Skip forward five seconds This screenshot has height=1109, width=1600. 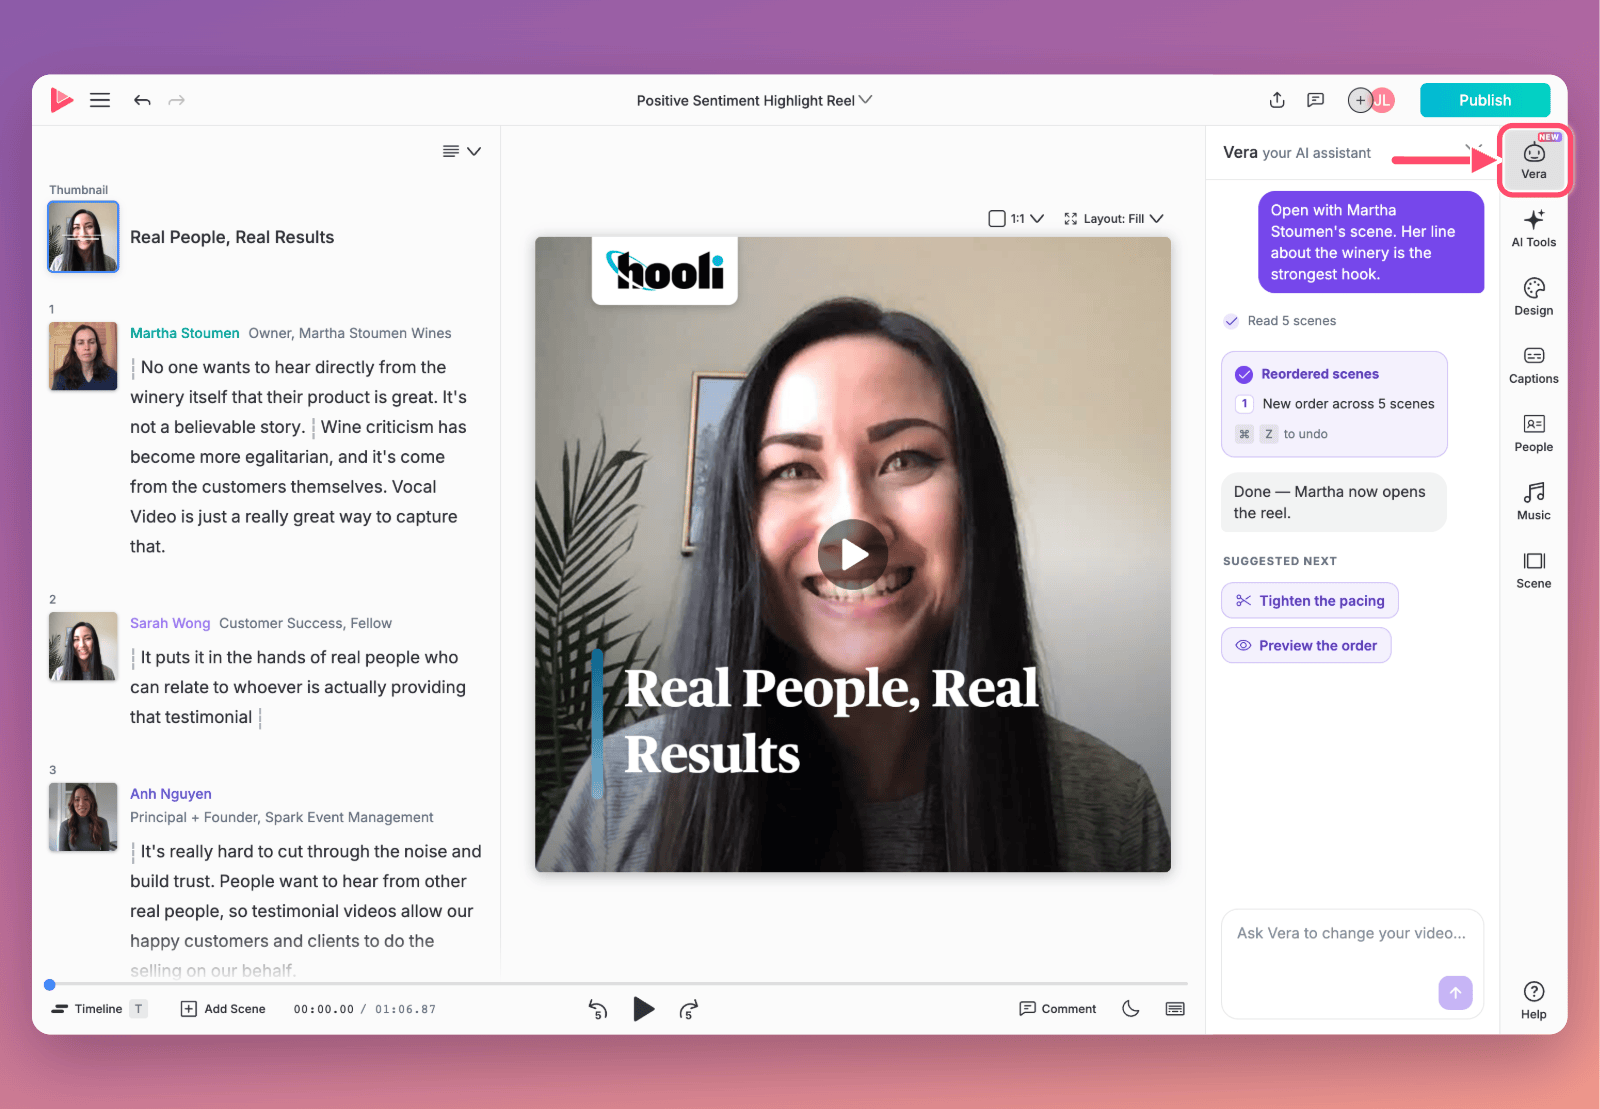[688, 1009]
